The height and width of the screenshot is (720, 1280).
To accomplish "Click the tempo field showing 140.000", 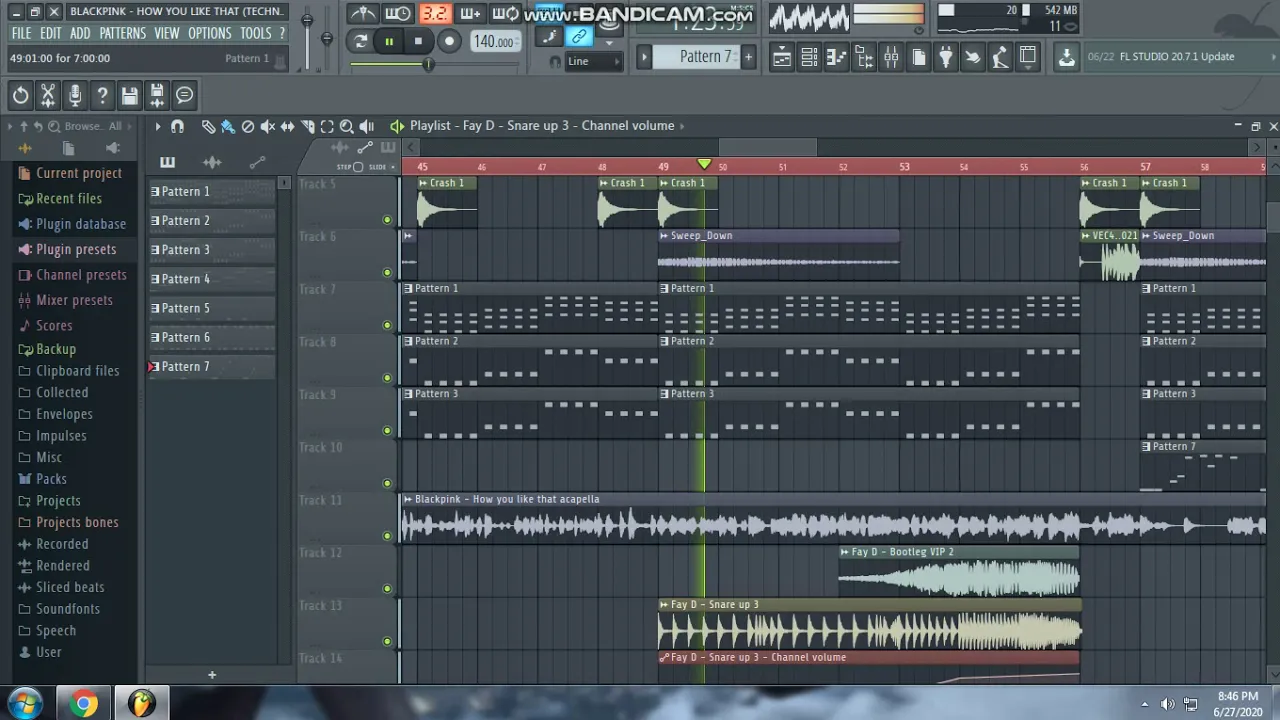I will point(494,41).
